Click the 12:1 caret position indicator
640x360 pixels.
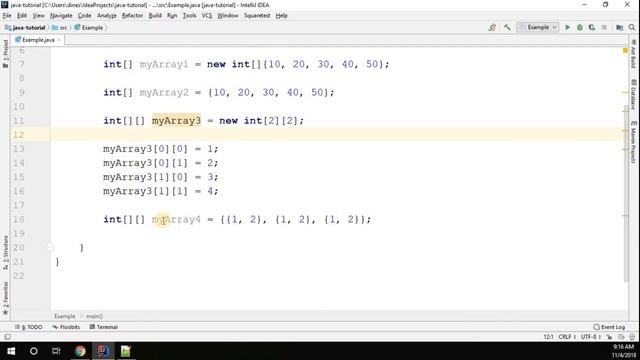548,337
